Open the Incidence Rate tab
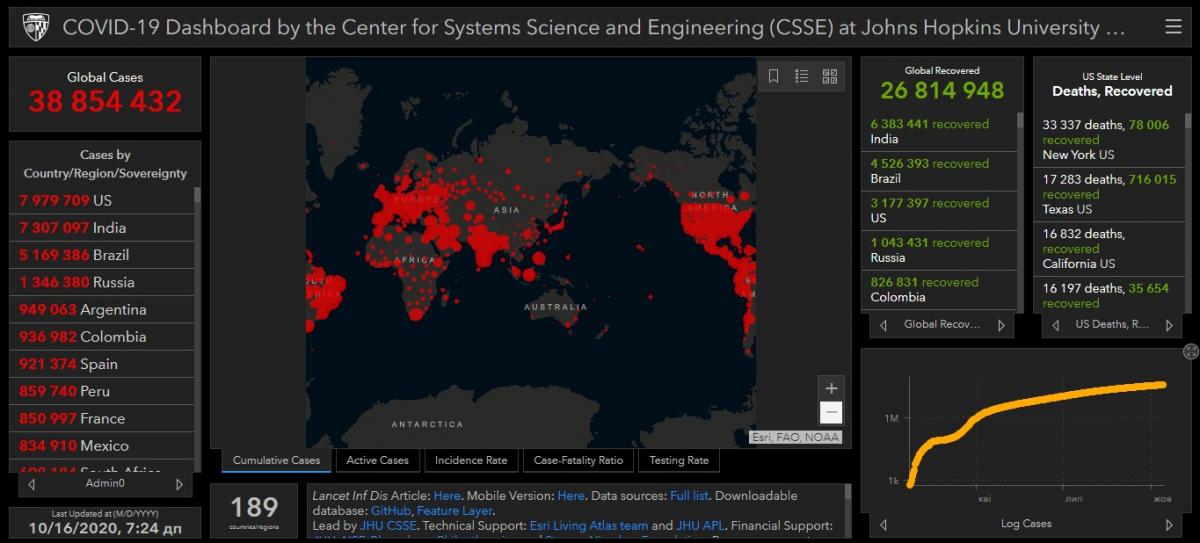 tap(470, 460)
